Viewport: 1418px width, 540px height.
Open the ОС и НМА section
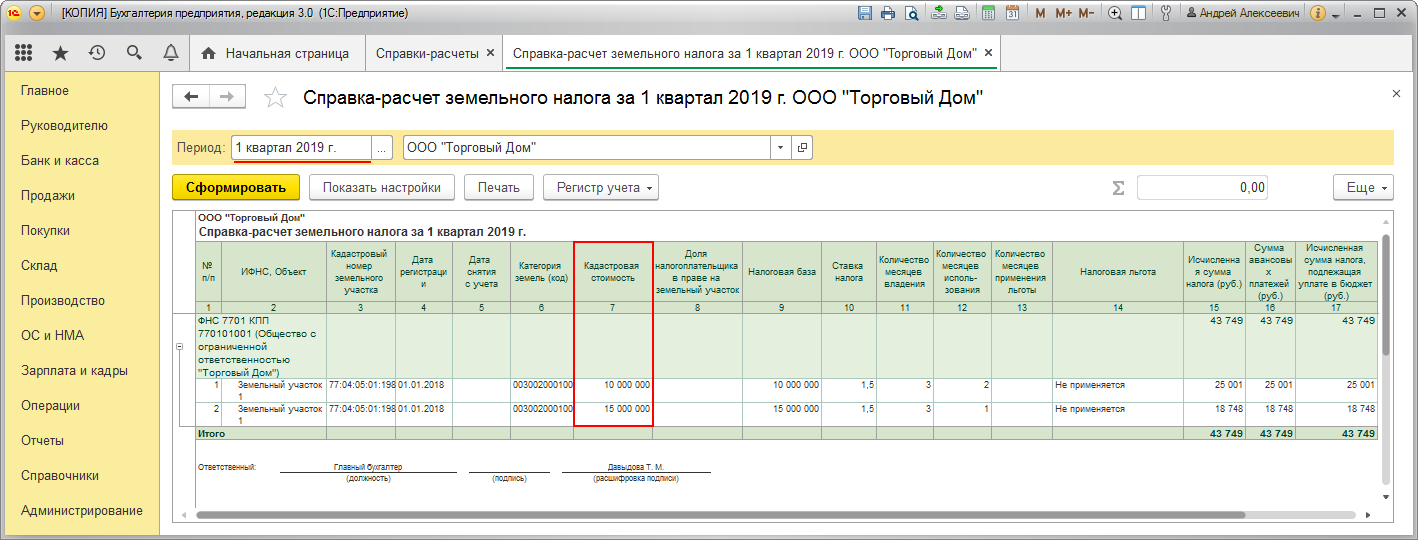[51, 336]
